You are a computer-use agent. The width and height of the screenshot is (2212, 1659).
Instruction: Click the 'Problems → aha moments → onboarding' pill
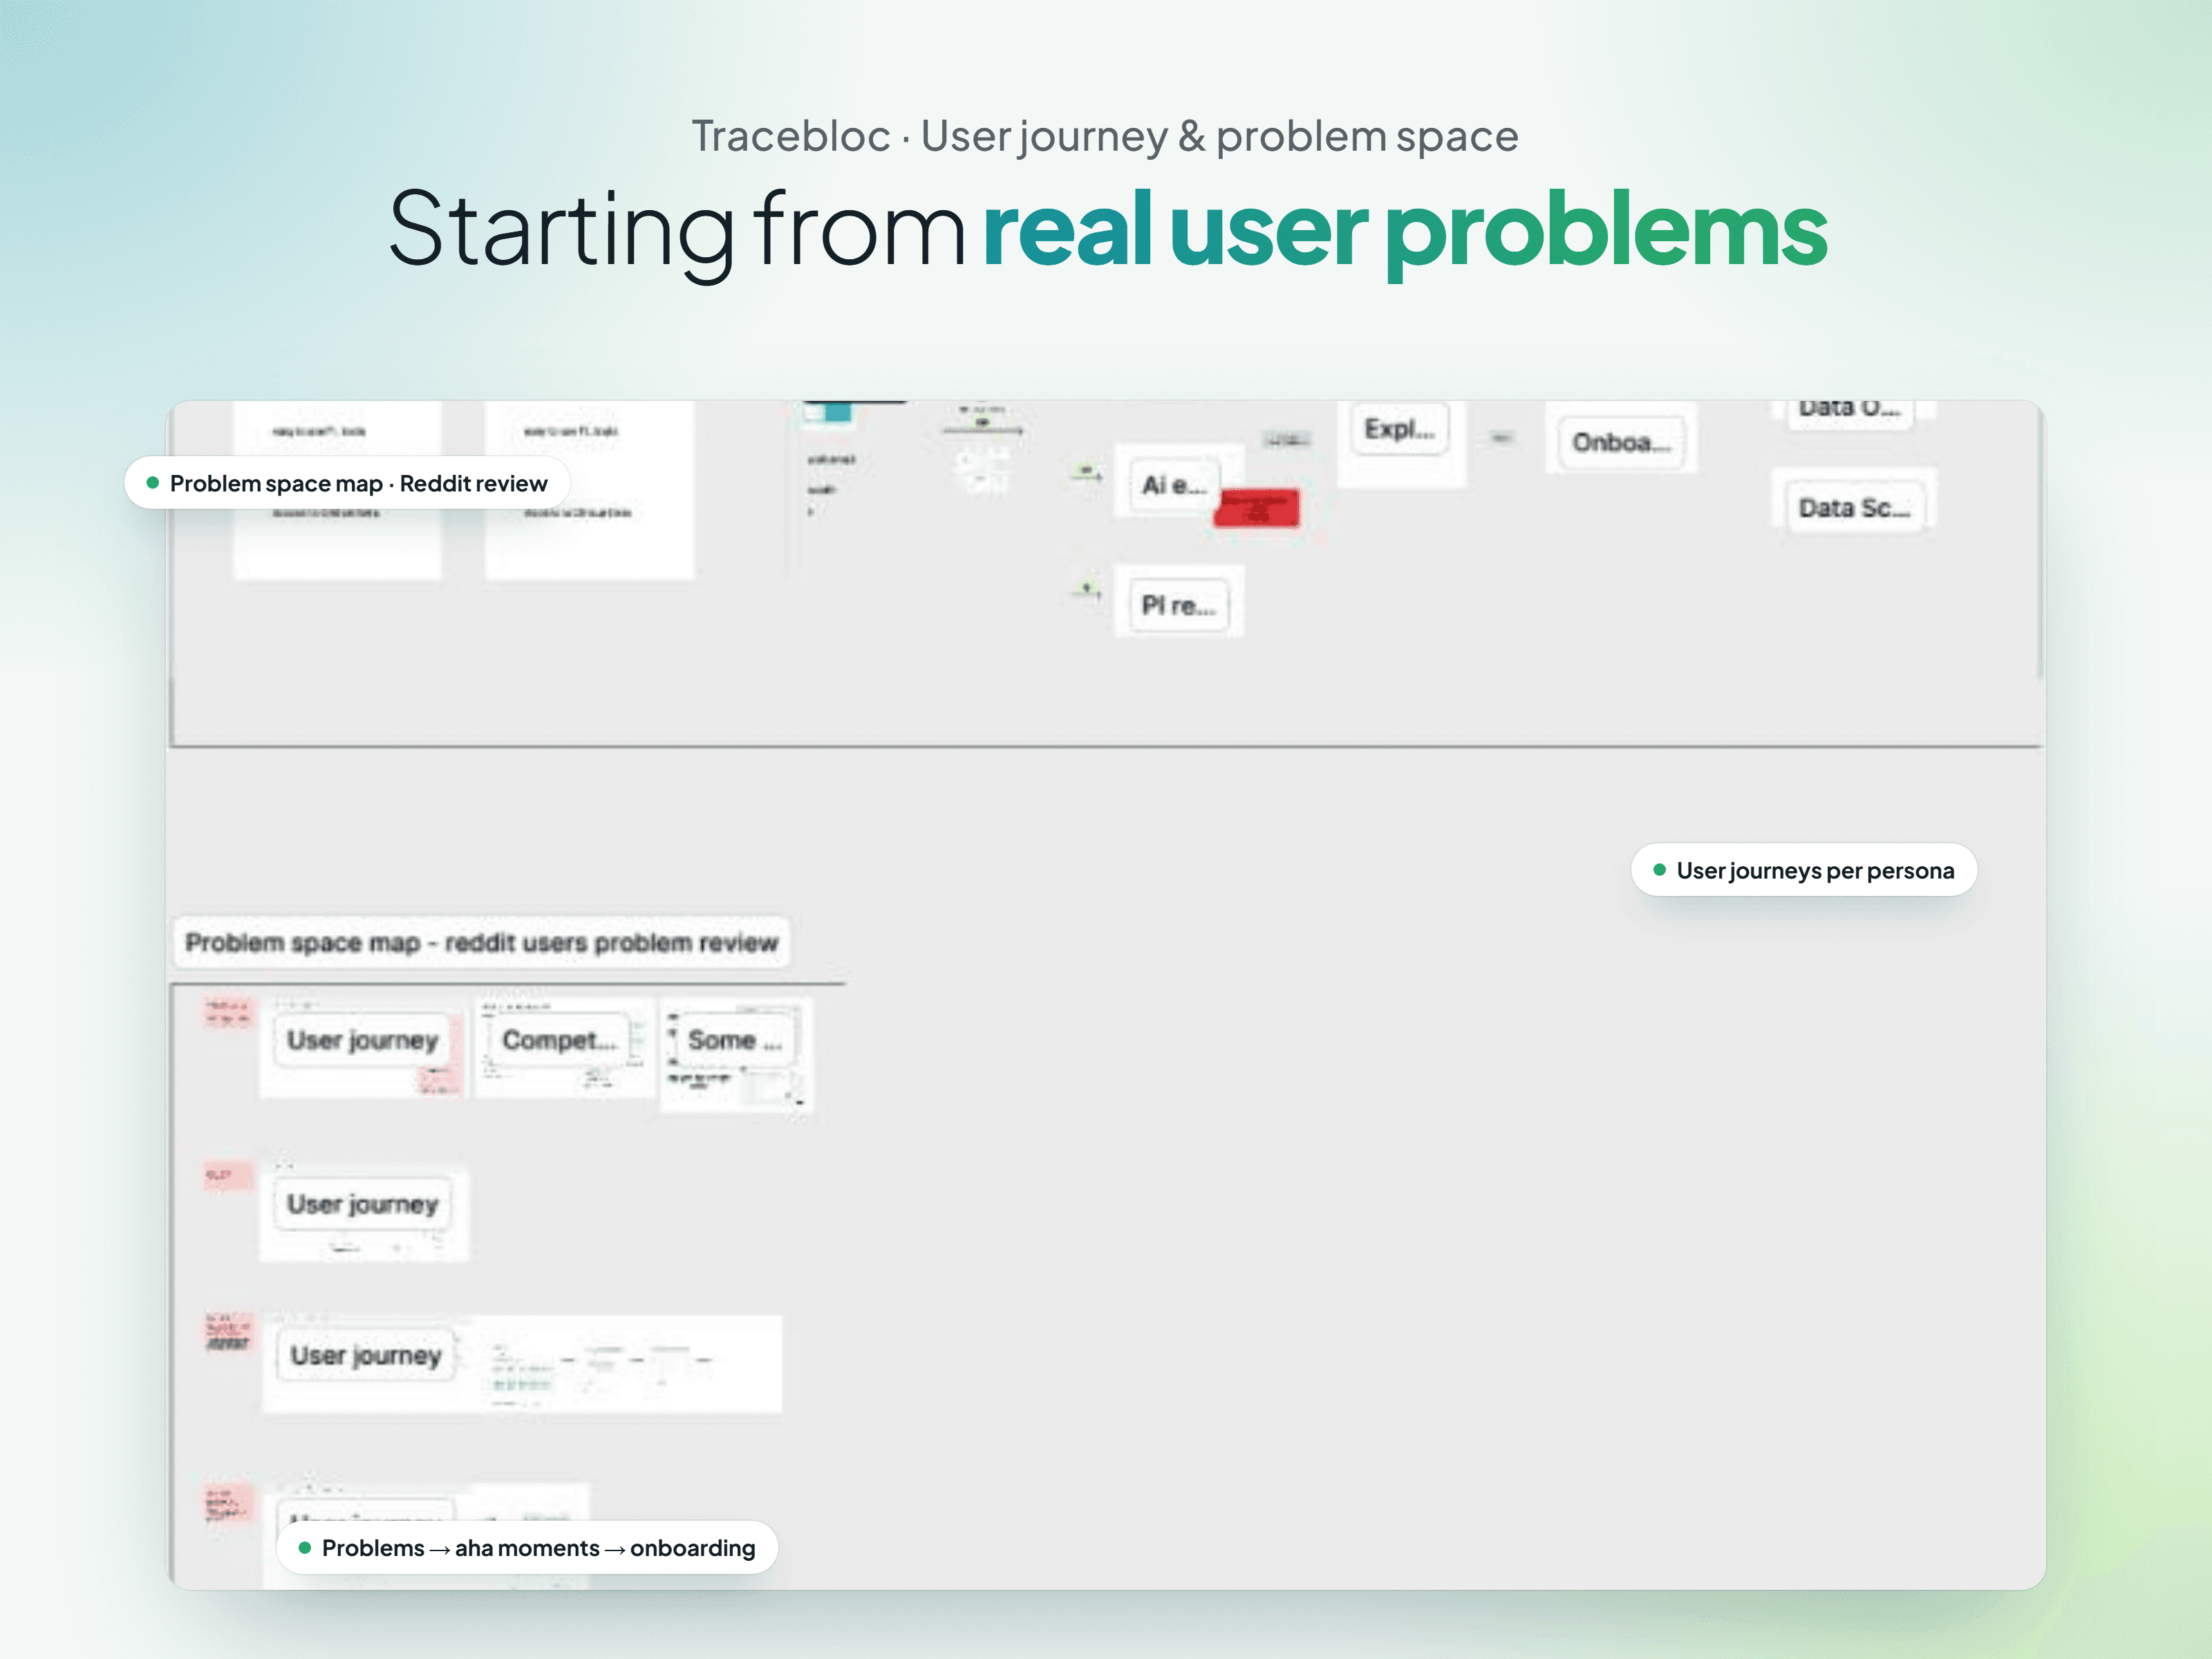tap(527, 1548)
